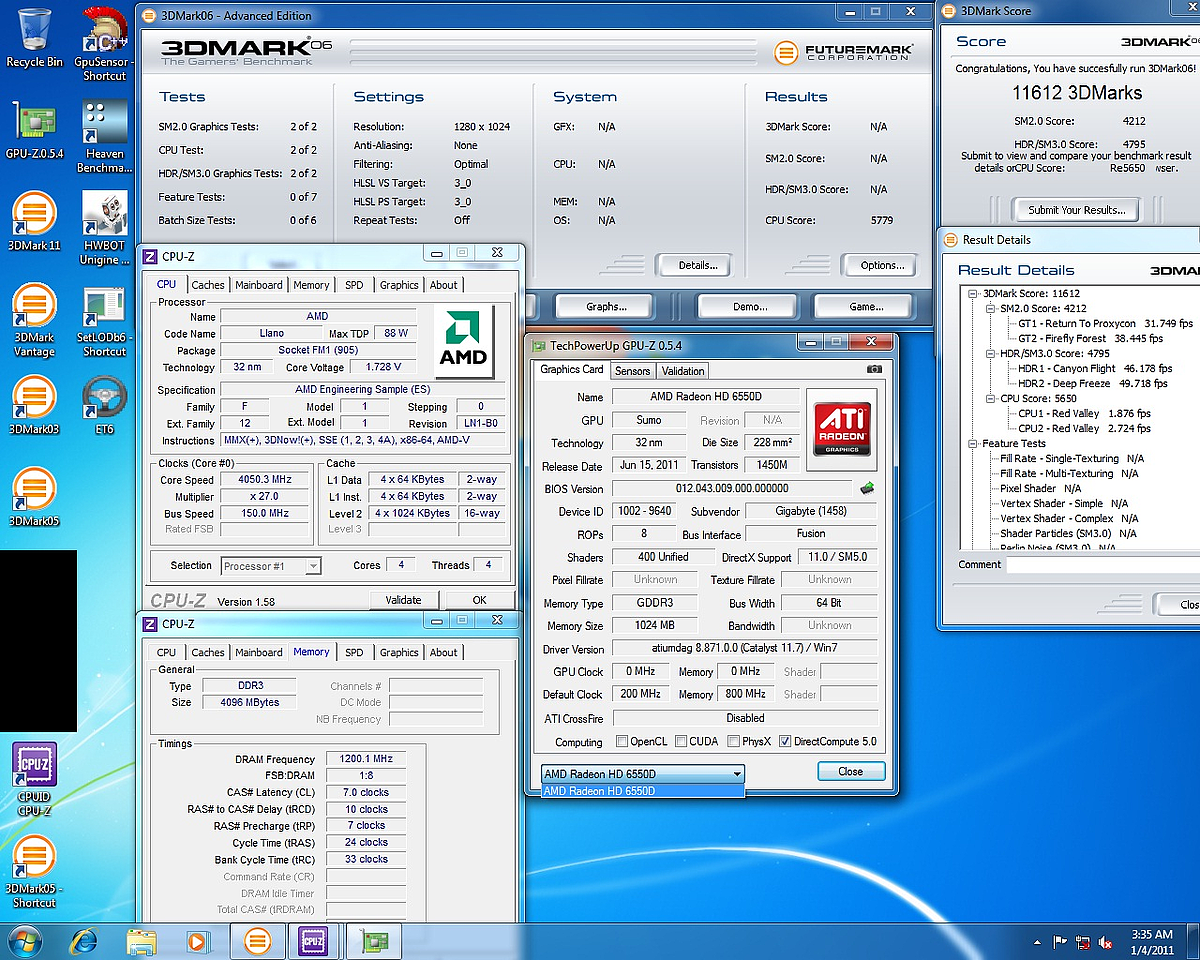Switch to the Validation tab in GPU-Z

pyautogui.click(x=683, y=371)
